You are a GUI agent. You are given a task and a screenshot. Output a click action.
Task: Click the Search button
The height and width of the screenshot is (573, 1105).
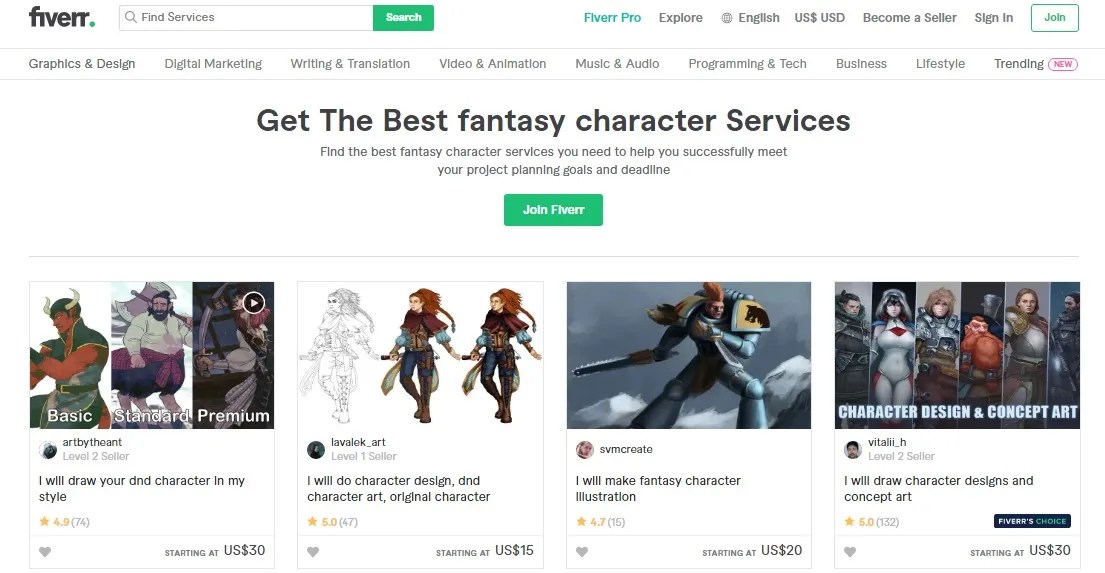(x=403, y=18)
